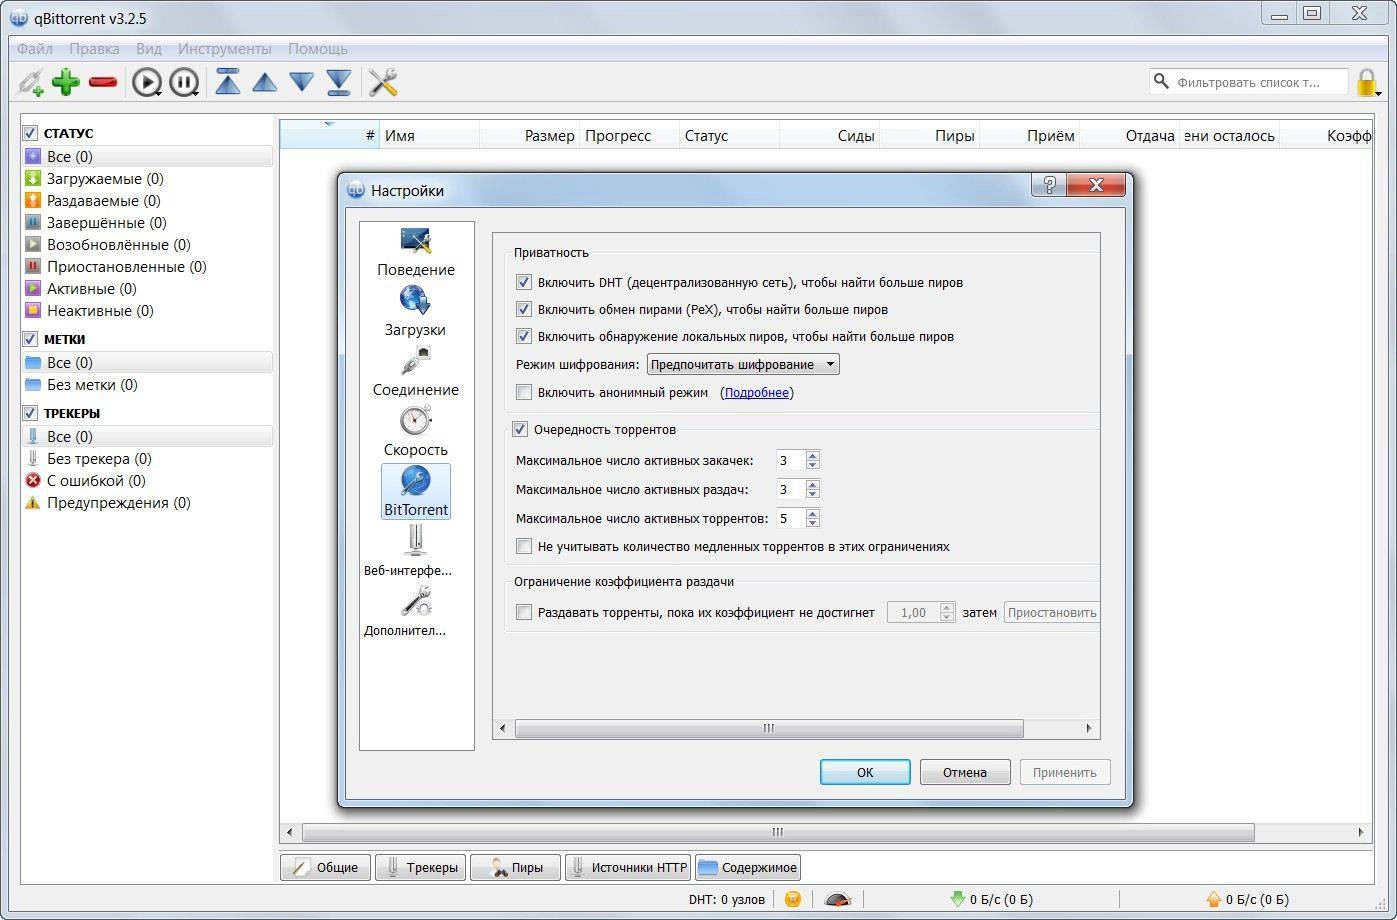The height and width of the screenshot is (920, 1397).
Task: Enable Включить анонимный режим checkbox
Action: pyautogui.click(x=523, y=393)
